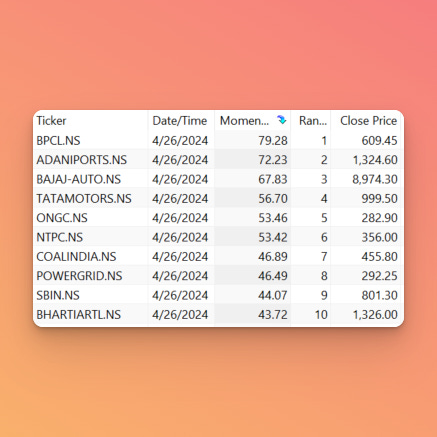Select the COALINDIA.NS ticker cell
The width and height of the screenshot is (437, 437).
[76, 257]
